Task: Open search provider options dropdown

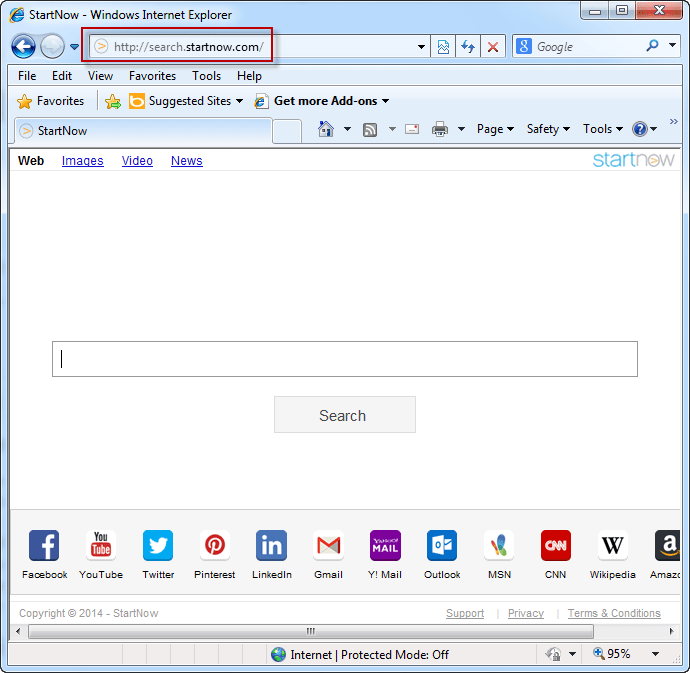Action: tap(672, 45)
